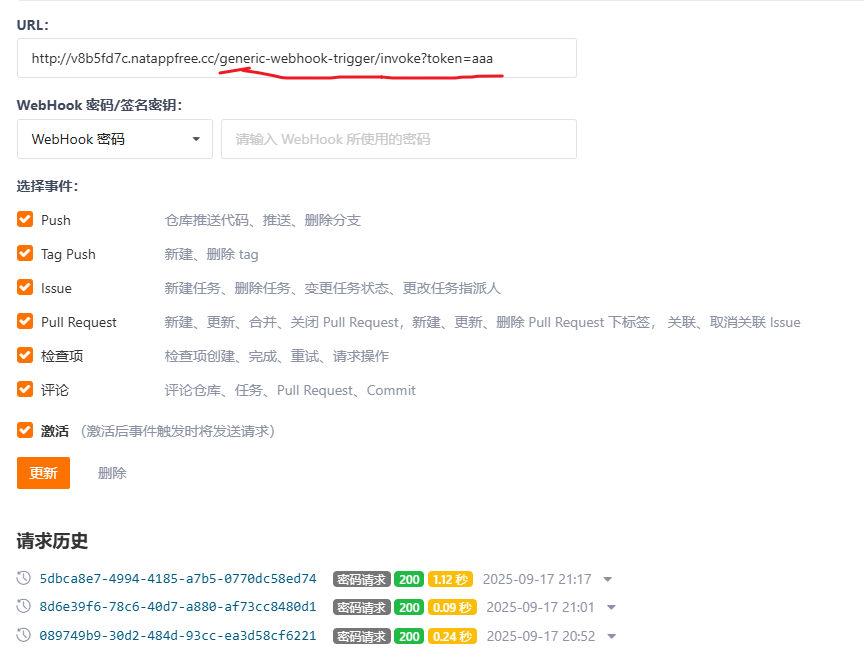Click the 200 status badge of 20:52 request
Image resolution: width=864 pixels, height=653 pixels.
coord(409,636)
